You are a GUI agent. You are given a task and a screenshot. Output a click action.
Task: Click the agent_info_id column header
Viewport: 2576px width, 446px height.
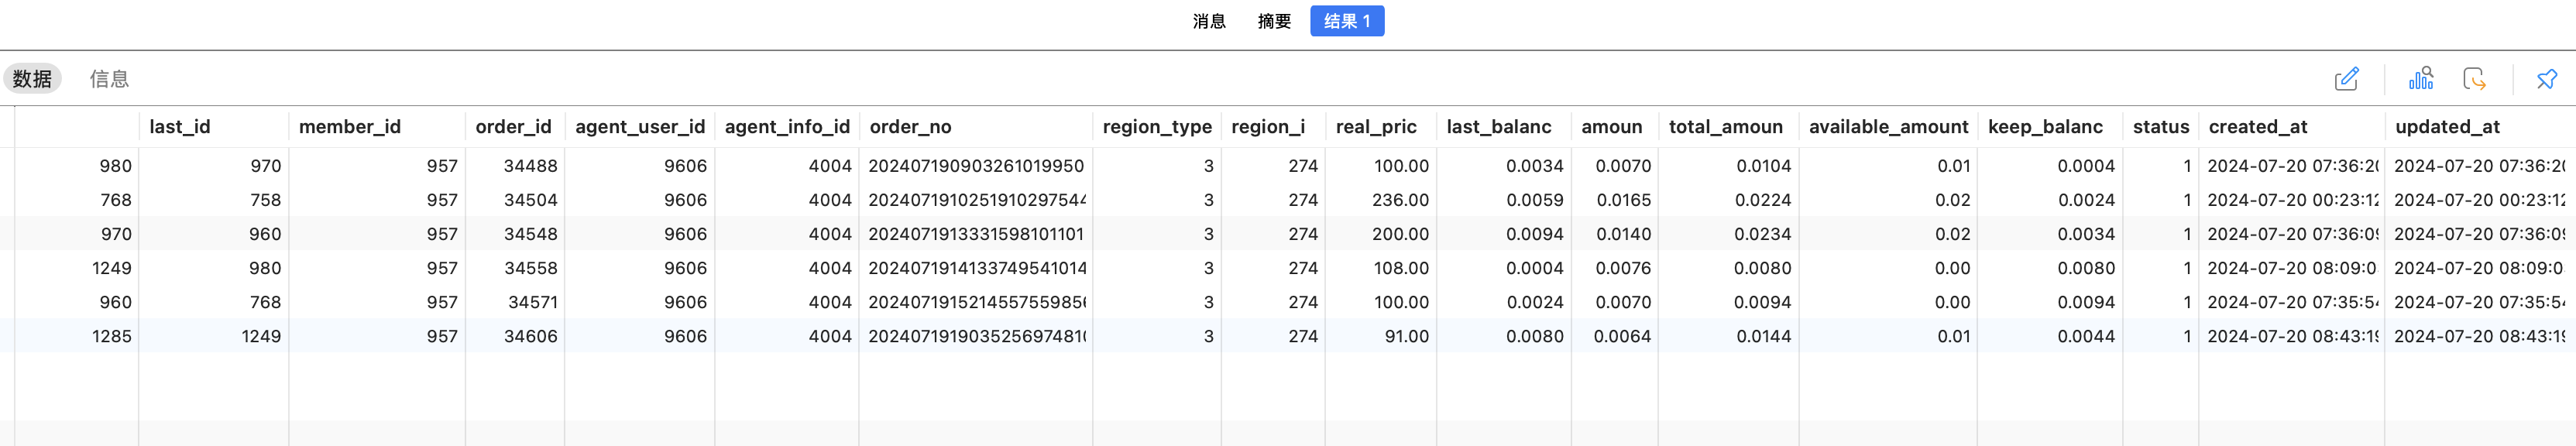point(787,127)
